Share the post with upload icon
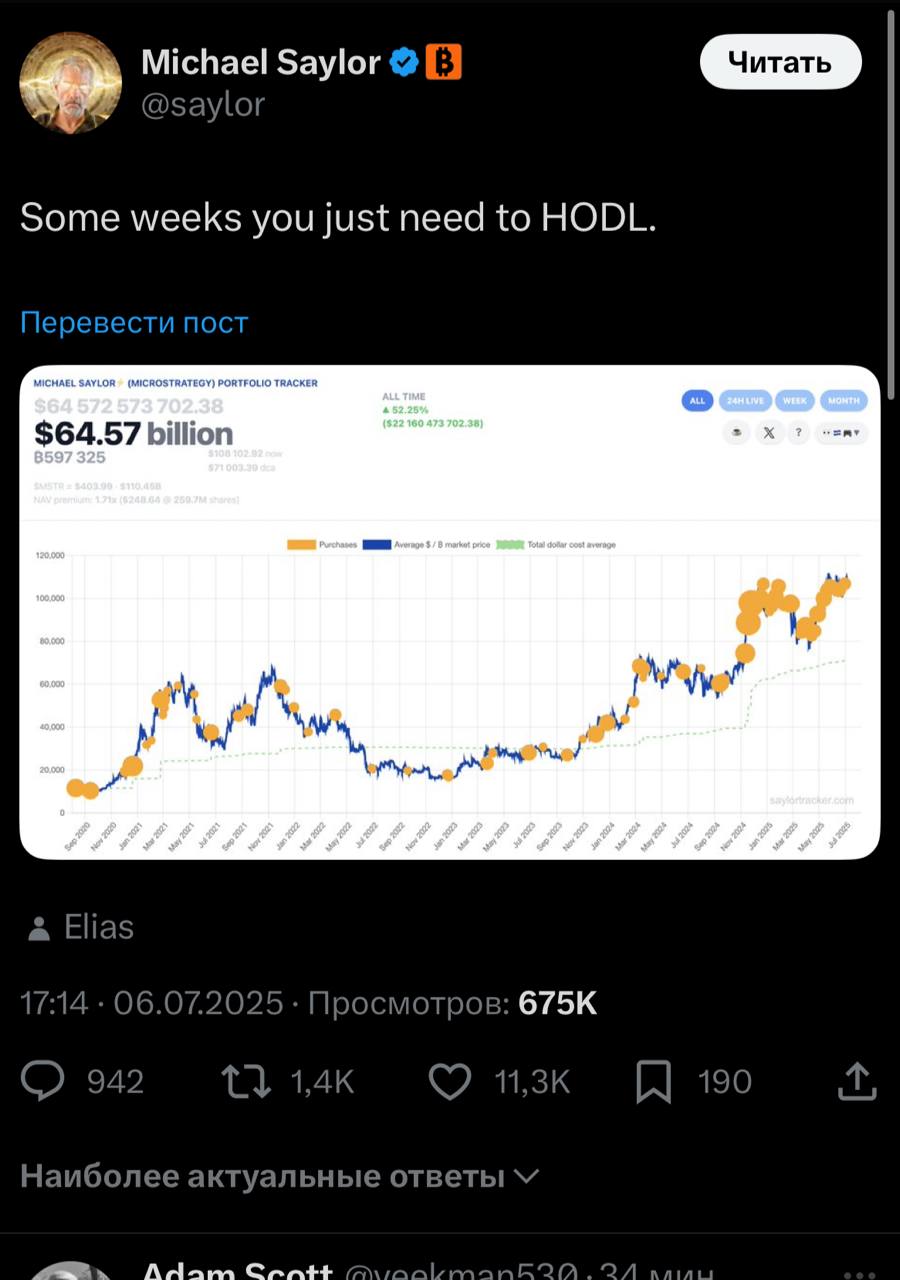The width and height of the screenshot is (900, 1280). 857,1081
